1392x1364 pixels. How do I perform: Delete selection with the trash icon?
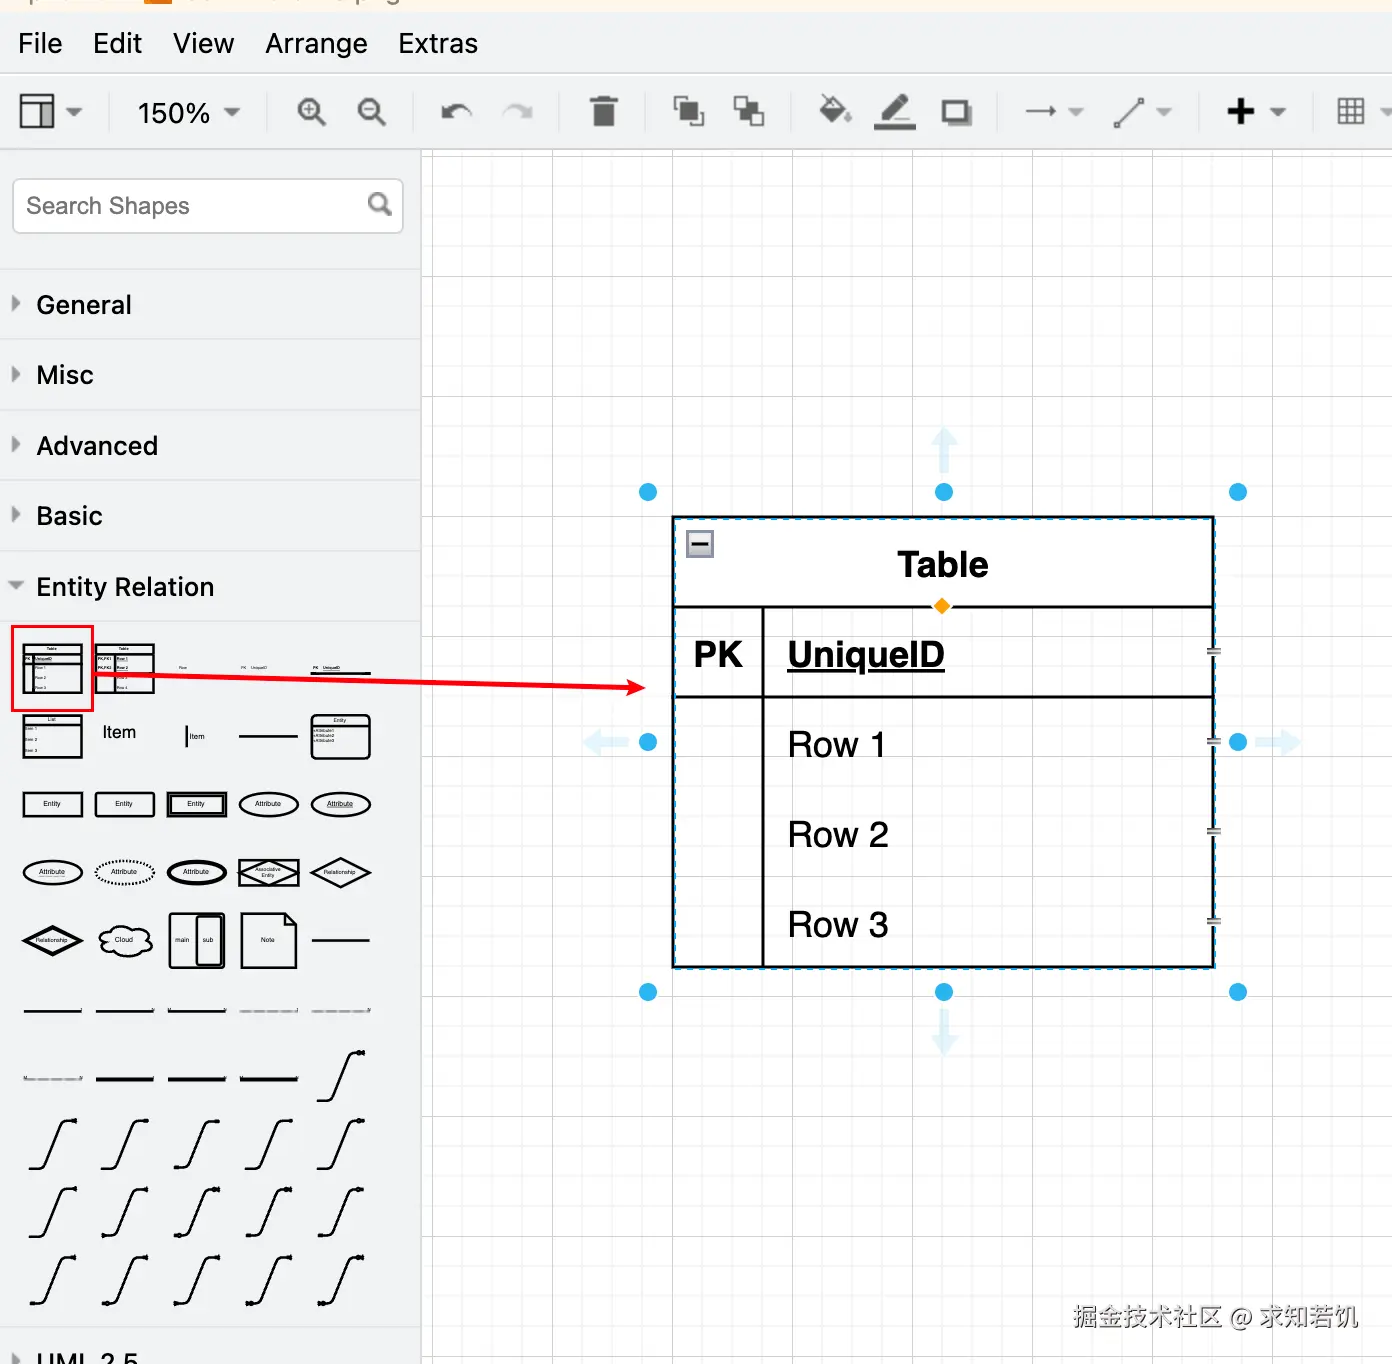click(603, 111)
